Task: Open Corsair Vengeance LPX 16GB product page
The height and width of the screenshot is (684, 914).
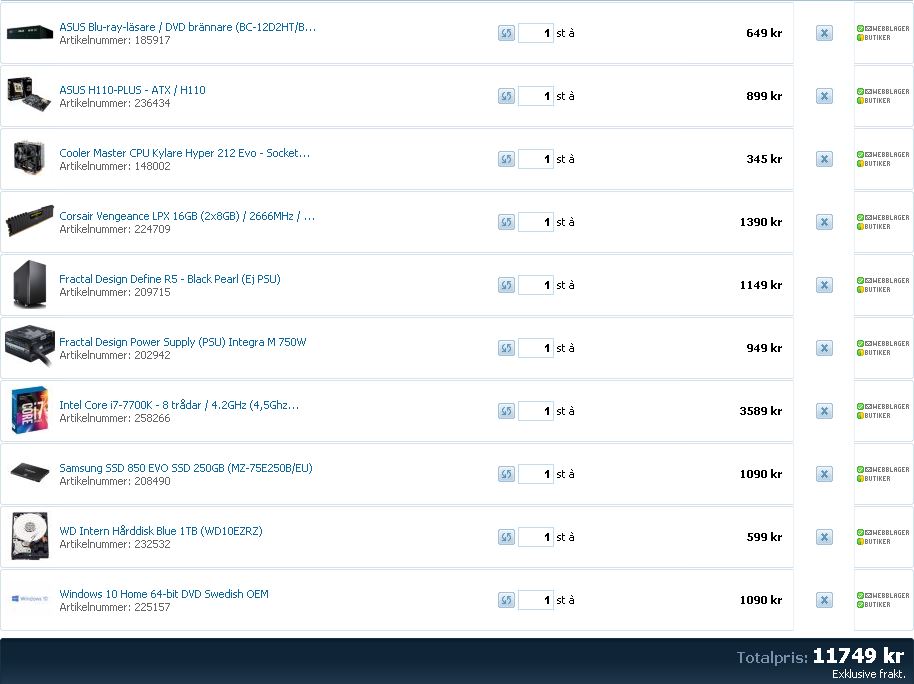Action: pos(187,216)
